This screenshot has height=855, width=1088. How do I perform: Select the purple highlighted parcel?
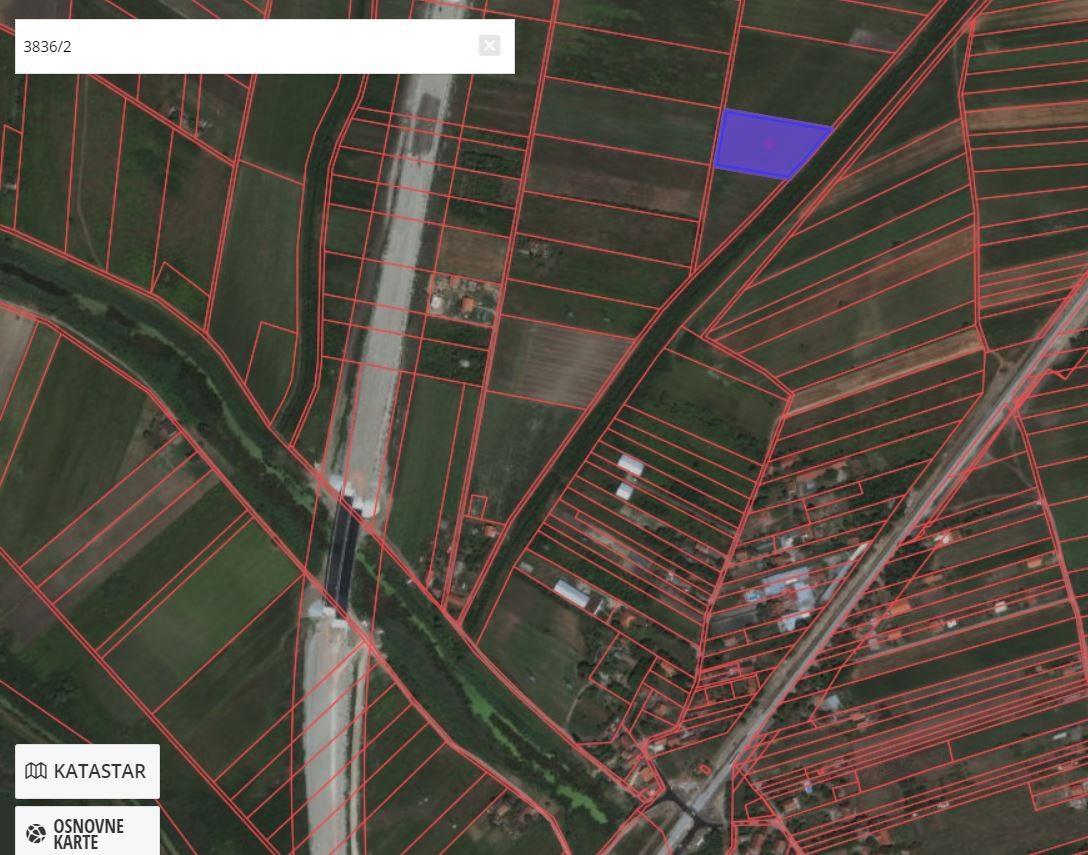(x=770, y=144)
